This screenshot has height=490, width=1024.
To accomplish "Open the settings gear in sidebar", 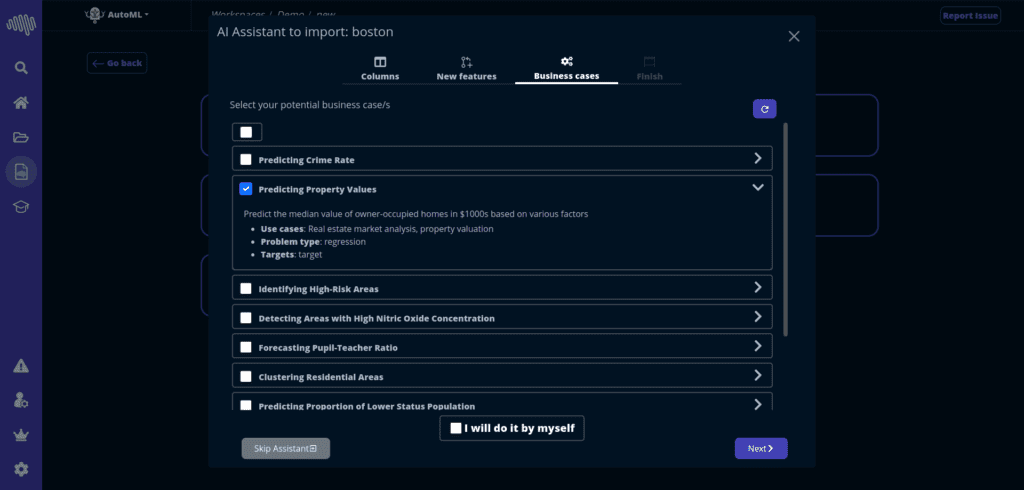I will [x=21, y=469].
